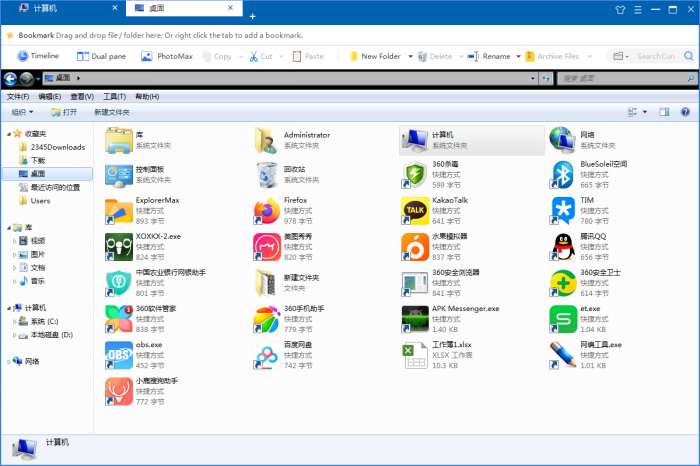Expand the 网络 tree node
Screen dimensions: 700x466
click(x=8, y=362)
